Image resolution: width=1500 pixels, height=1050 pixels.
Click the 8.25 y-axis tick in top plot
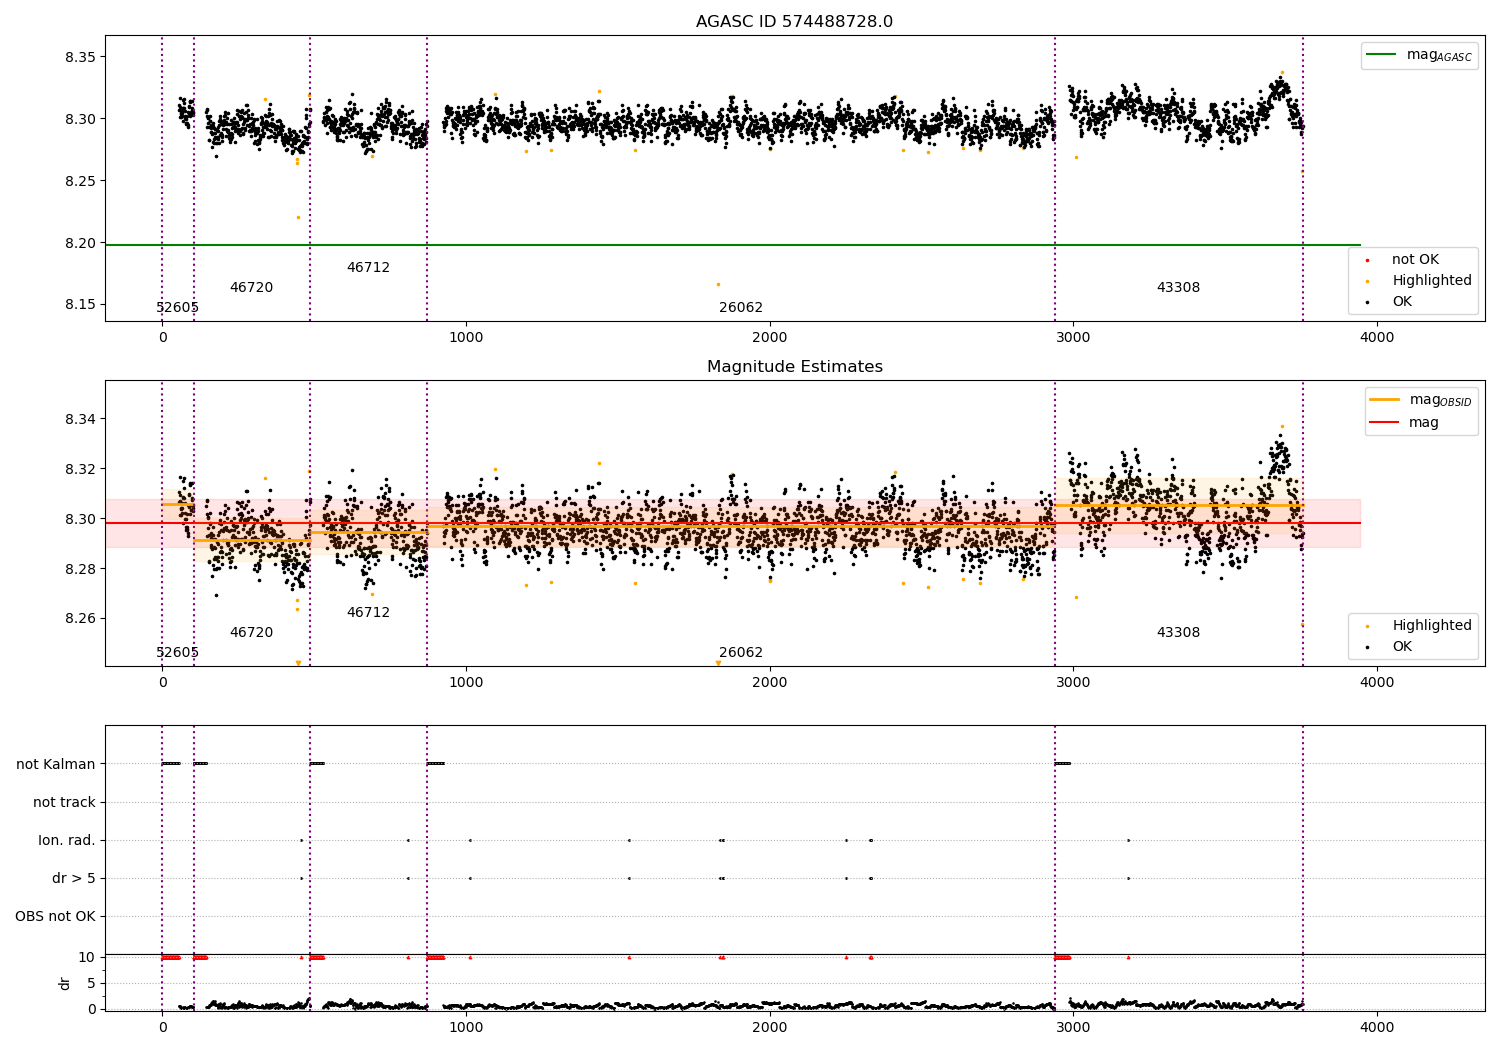click(x=81, y=181)
